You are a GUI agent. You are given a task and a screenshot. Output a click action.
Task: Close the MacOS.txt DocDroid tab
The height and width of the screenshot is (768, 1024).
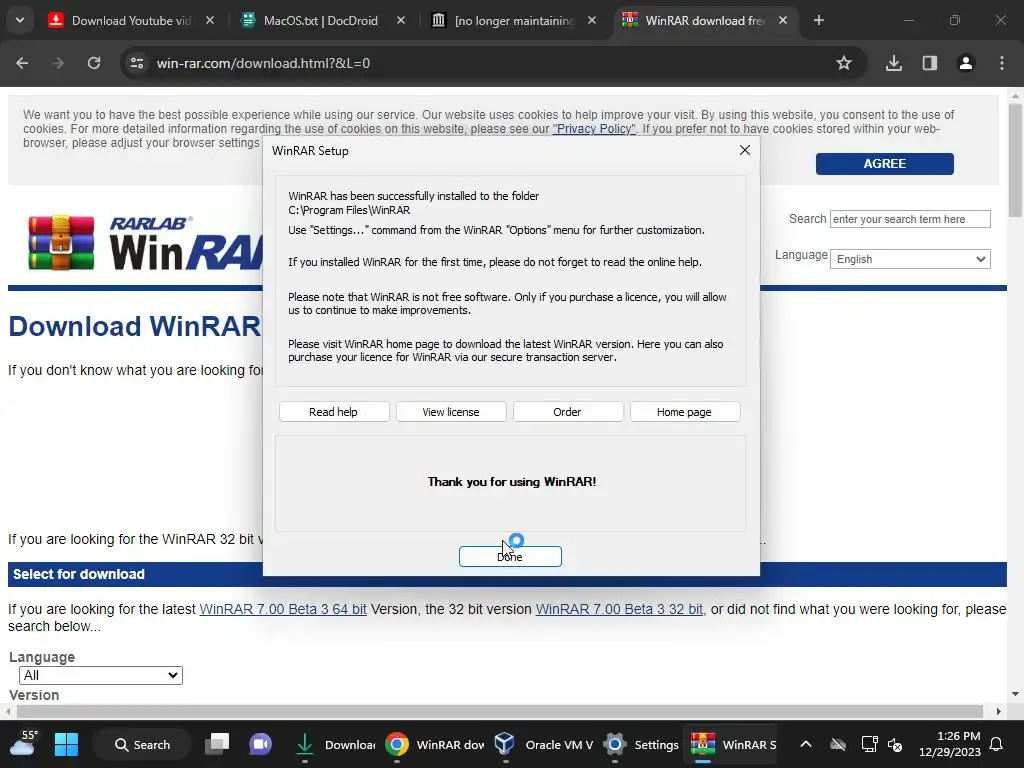pos(401,20)
